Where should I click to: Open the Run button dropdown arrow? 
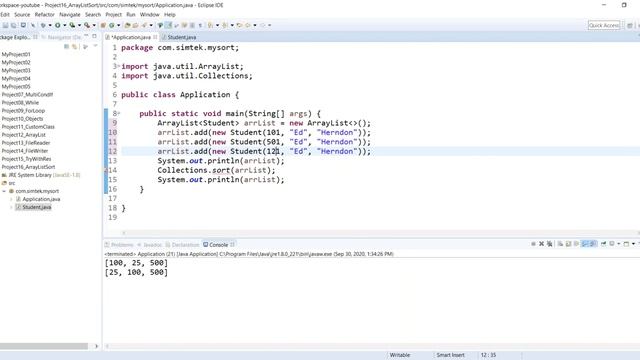[x=64, y=25]
